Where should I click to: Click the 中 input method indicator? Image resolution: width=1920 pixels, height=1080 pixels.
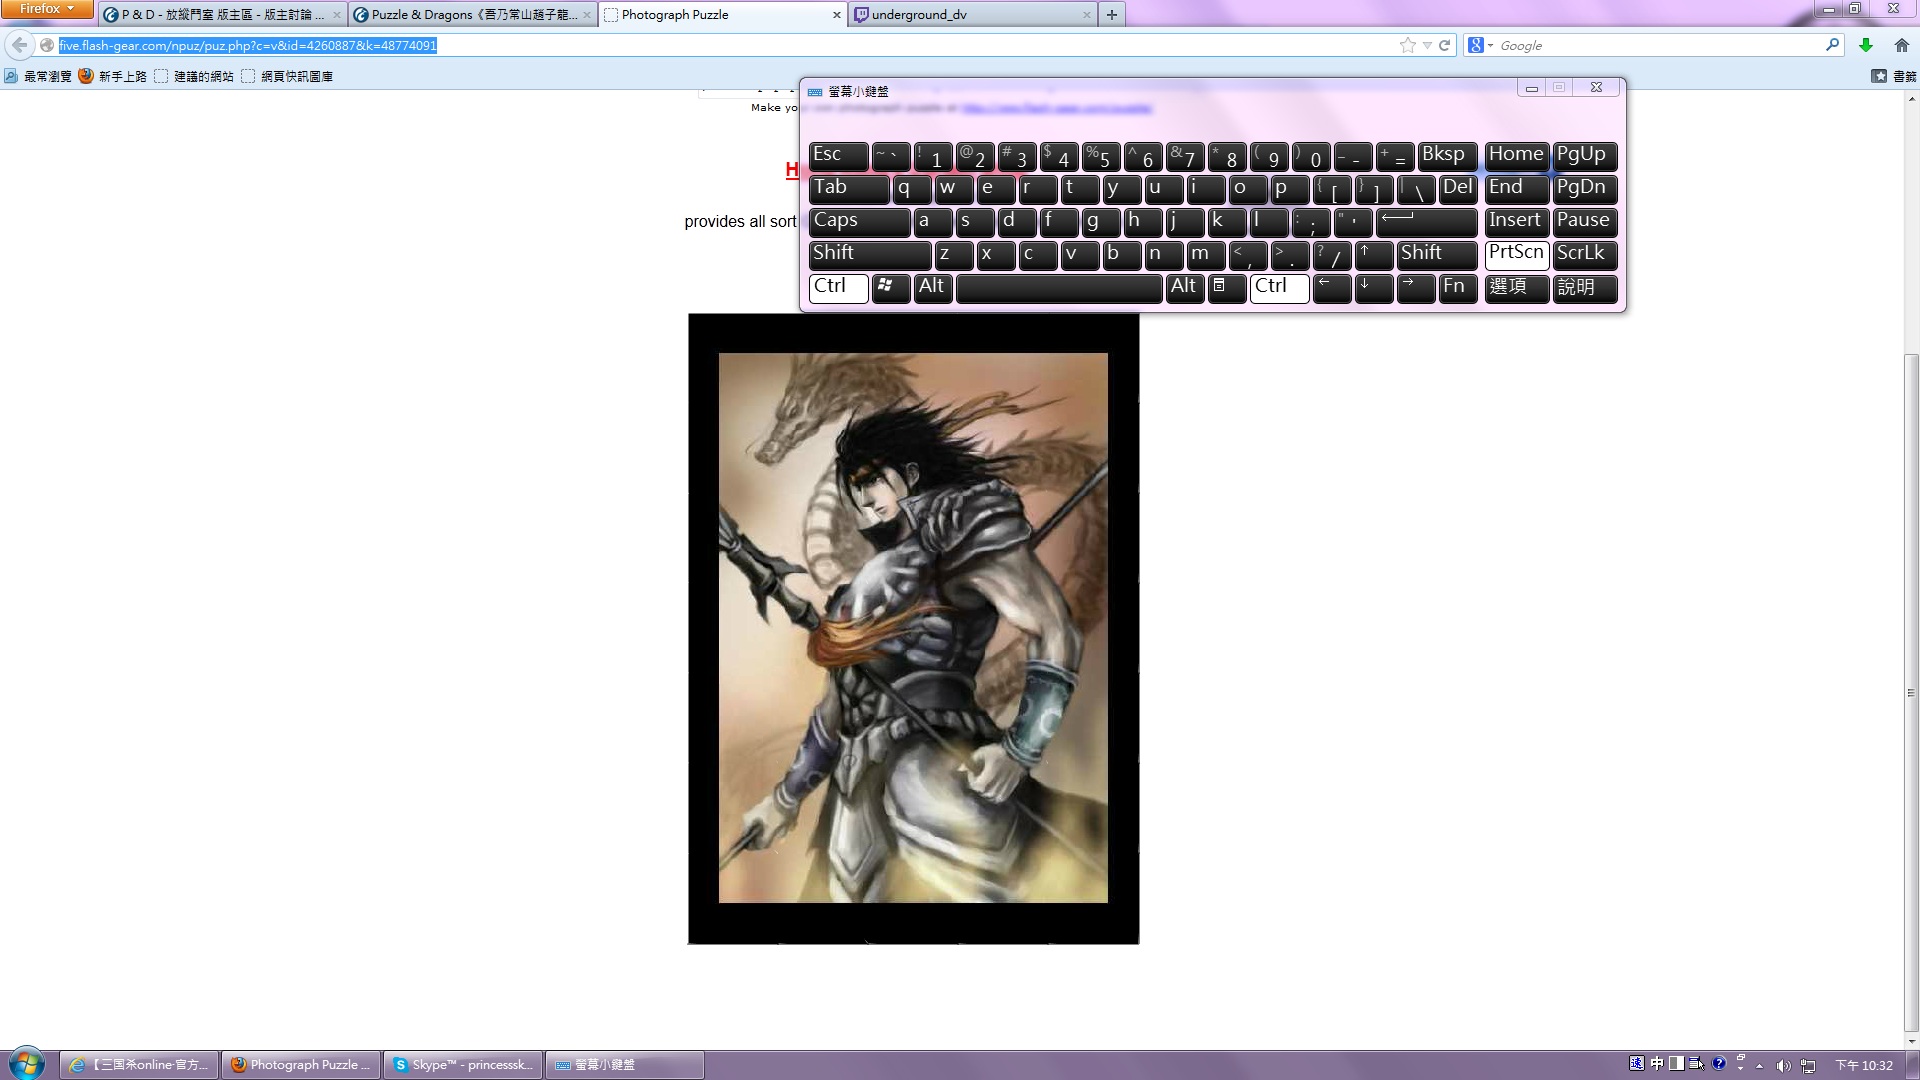[x=1657, y=1063]
